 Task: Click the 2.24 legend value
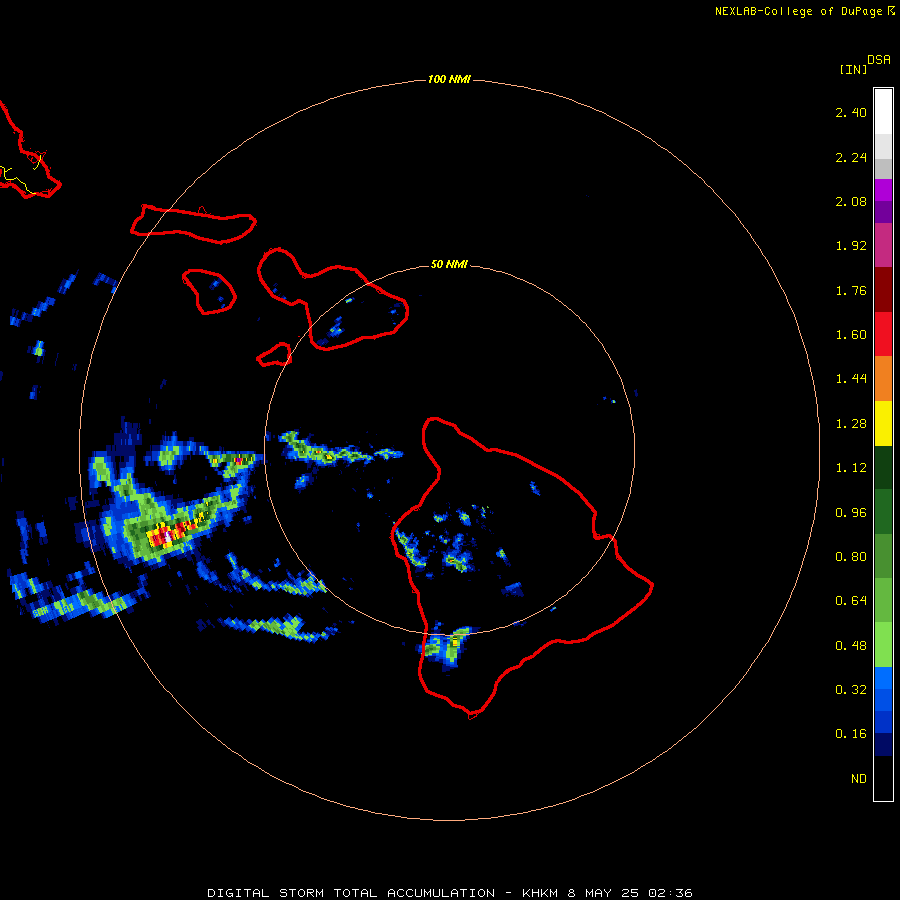[x=851, y=157]
